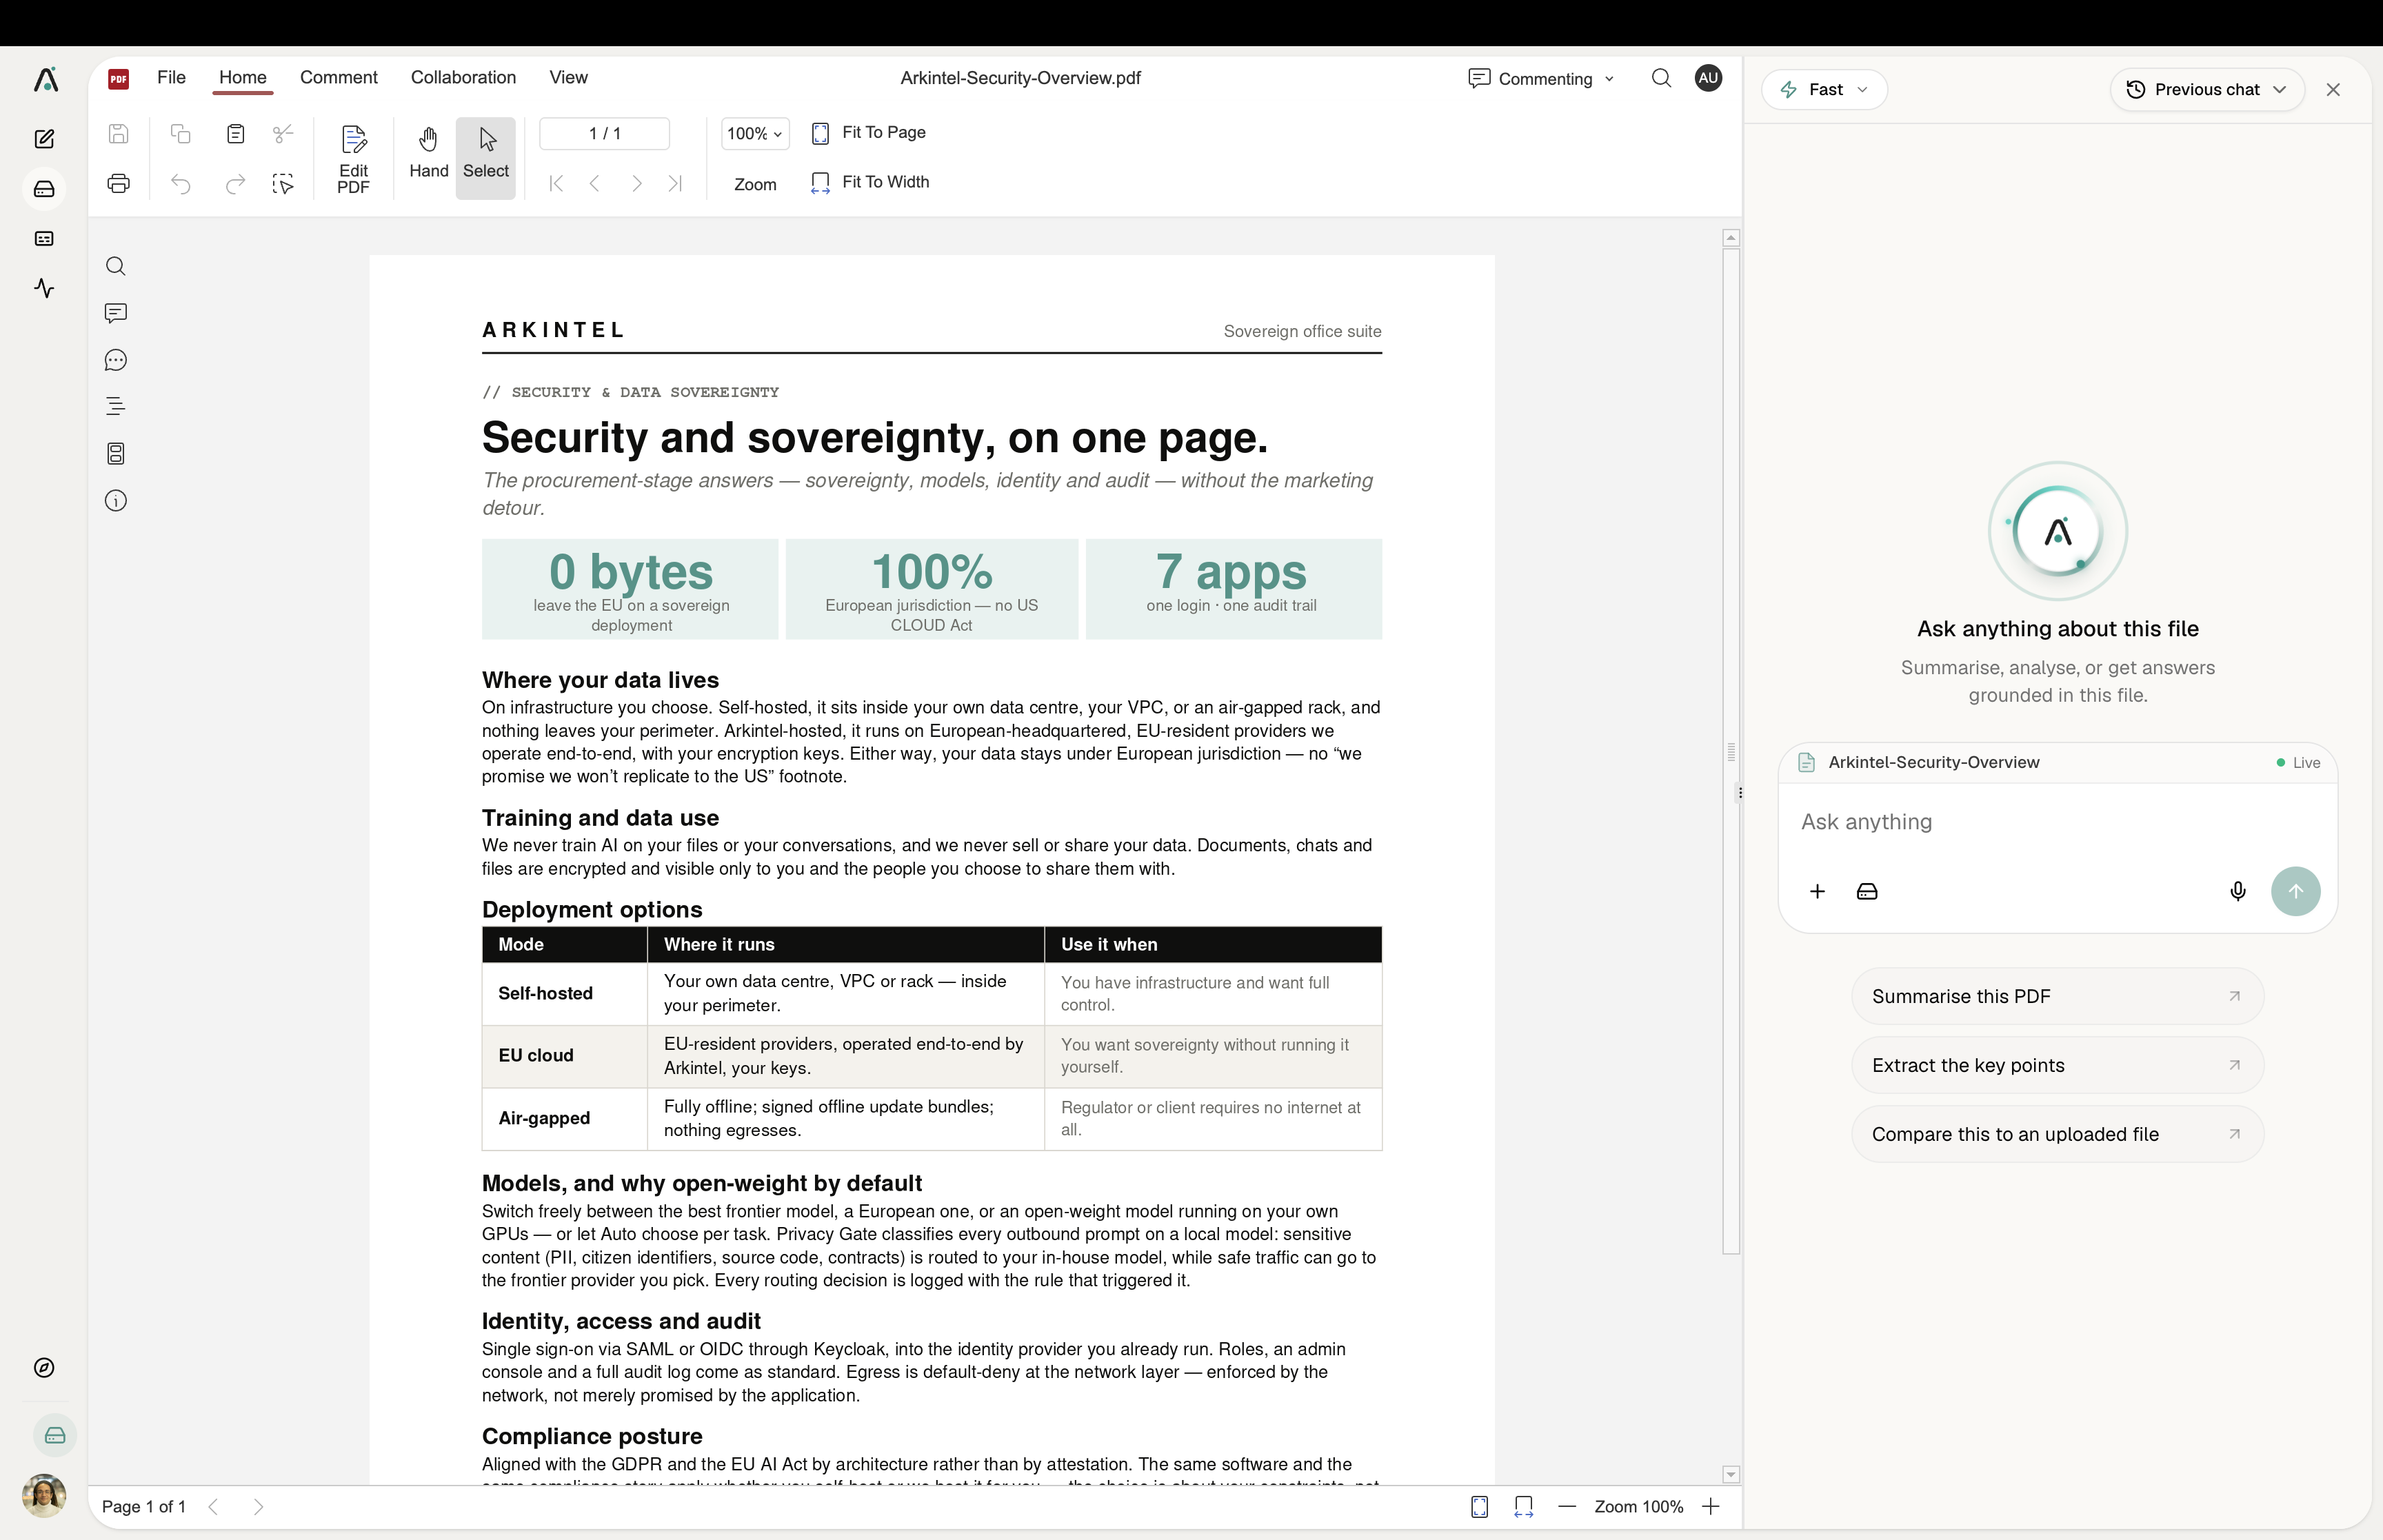
Task: Switch to the View tab
Action: pyautogui.click(x=568, y=78)
